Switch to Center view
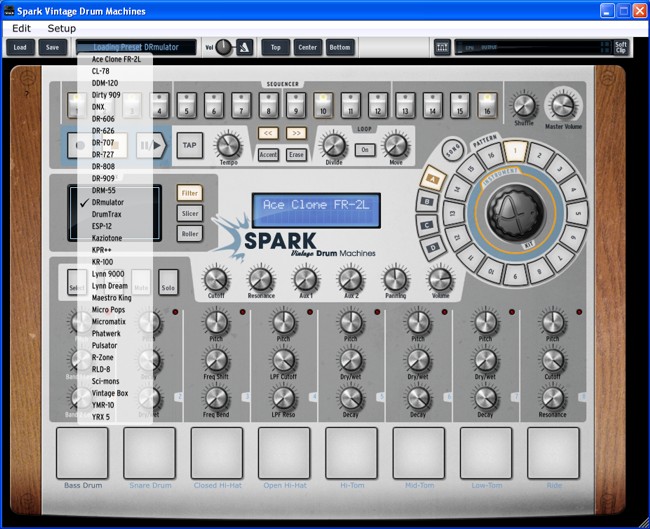Screen dimensions: 650x529 tap(308, 47)
